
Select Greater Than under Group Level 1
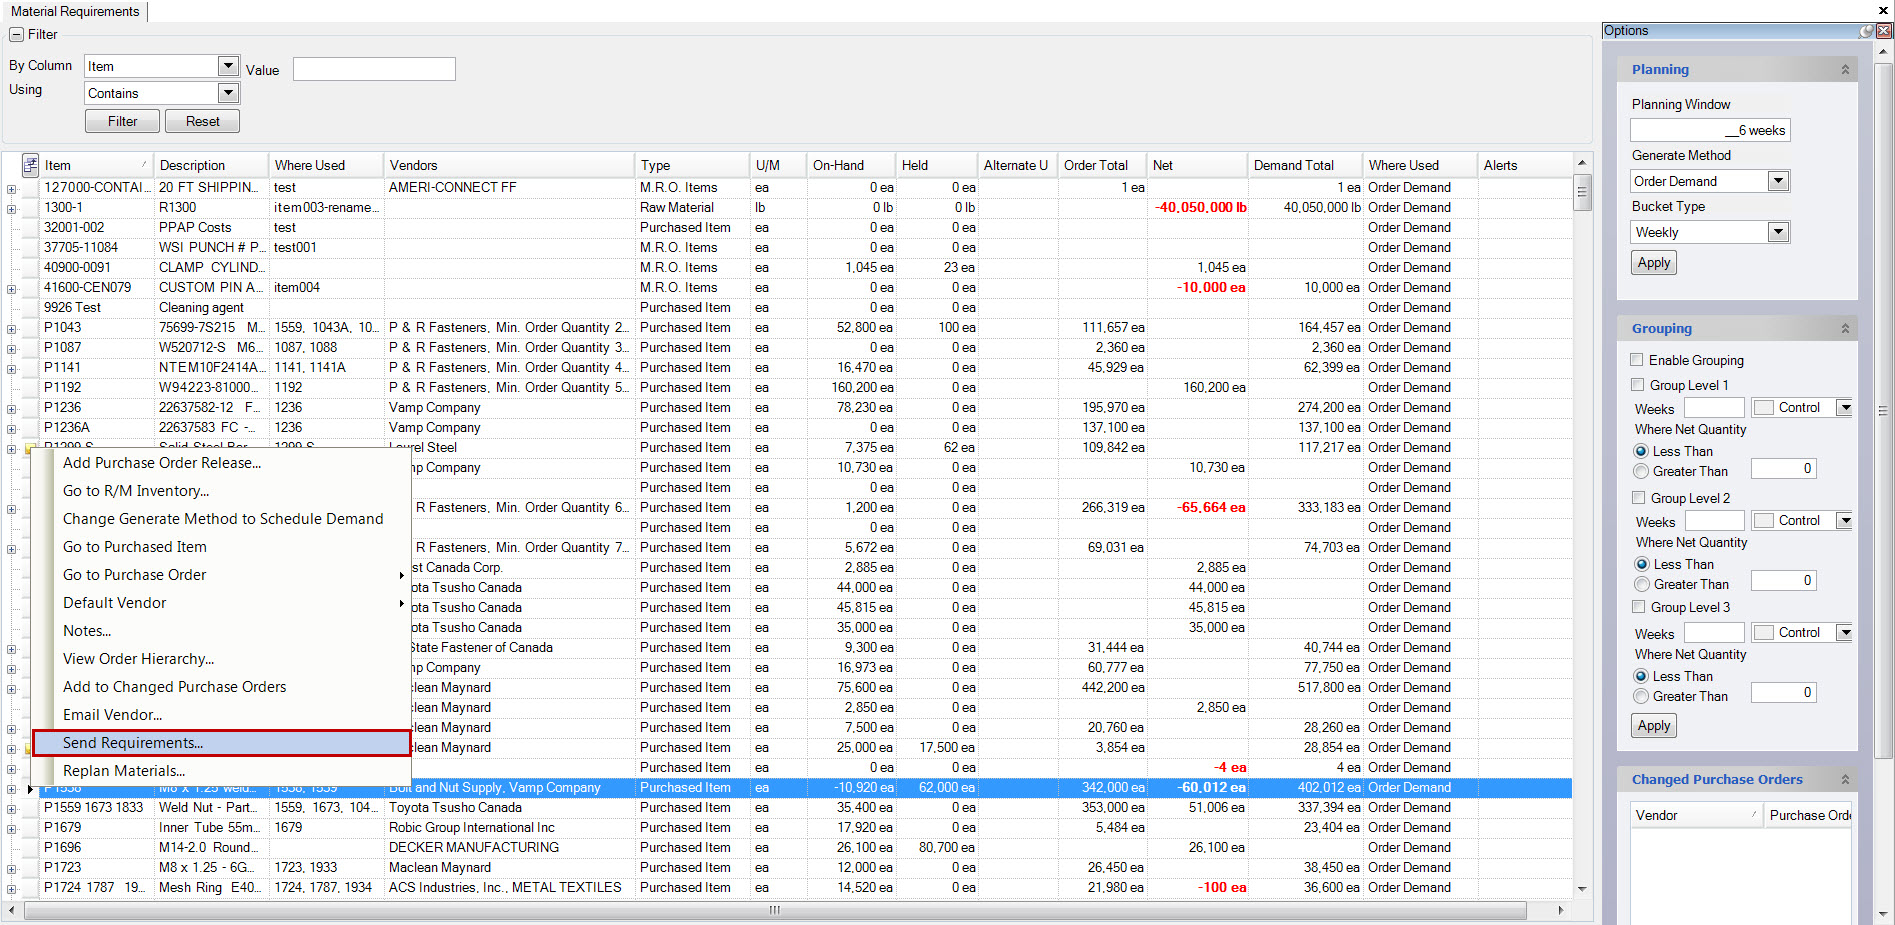[1641, 471]
